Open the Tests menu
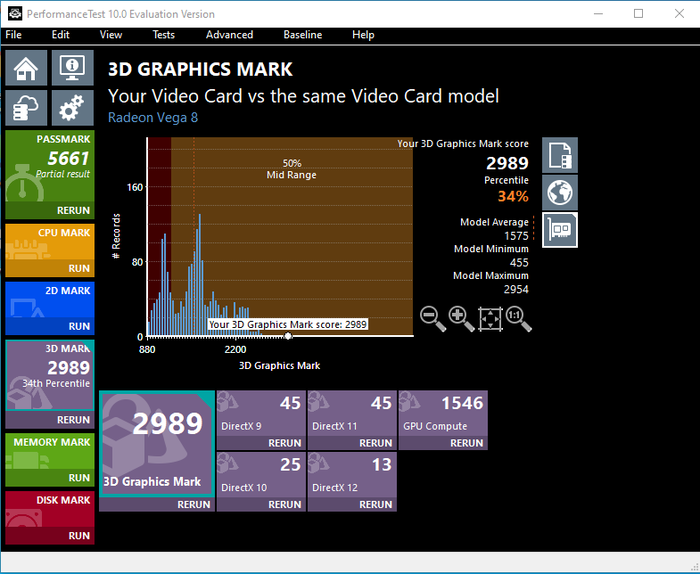 tap(163, 35)
